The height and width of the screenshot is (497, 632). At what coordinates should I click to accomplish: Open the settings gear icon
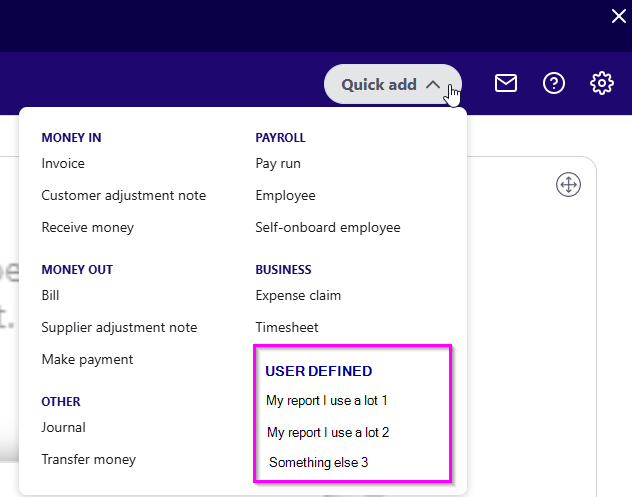tap(602, 83)
